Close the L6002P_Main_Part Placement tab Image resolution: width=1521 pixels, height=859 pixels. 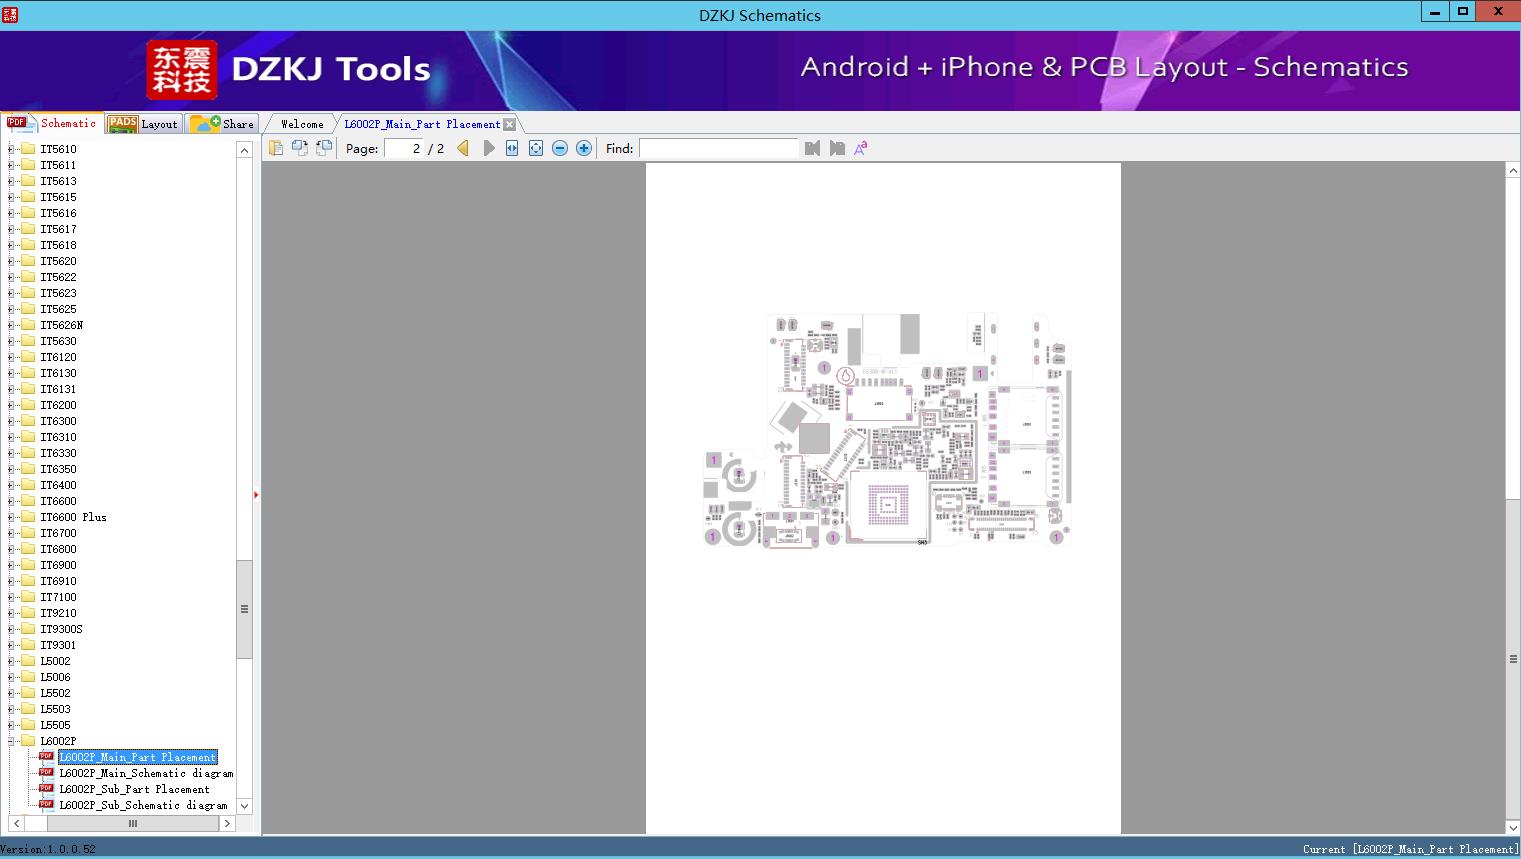[x=510, y=124]
